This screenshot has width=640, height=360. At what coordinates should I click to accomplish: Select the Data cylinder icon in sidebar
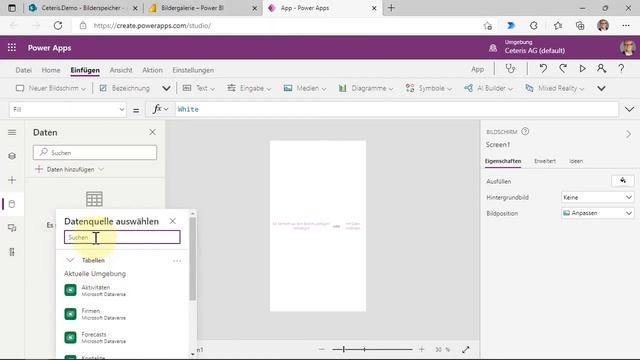pyautogui.click(x=12, y=204)
